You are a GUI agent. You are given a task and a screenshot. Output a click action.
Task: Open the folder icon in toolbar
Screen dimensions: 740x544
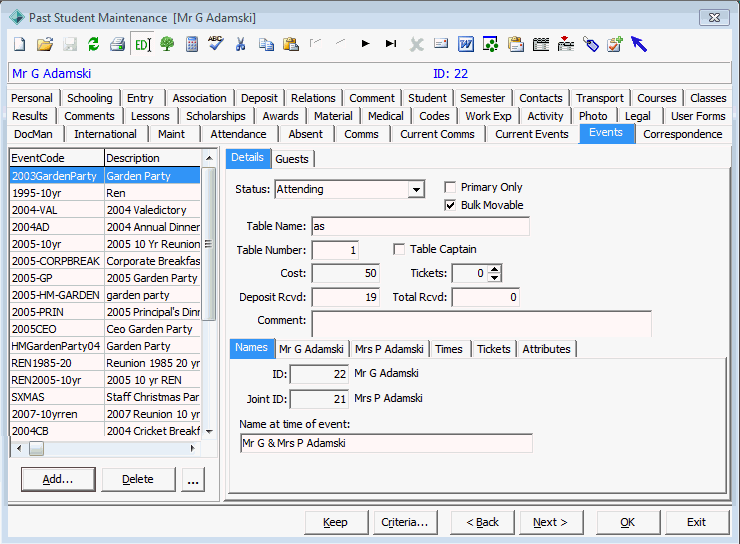pos(45,44)
